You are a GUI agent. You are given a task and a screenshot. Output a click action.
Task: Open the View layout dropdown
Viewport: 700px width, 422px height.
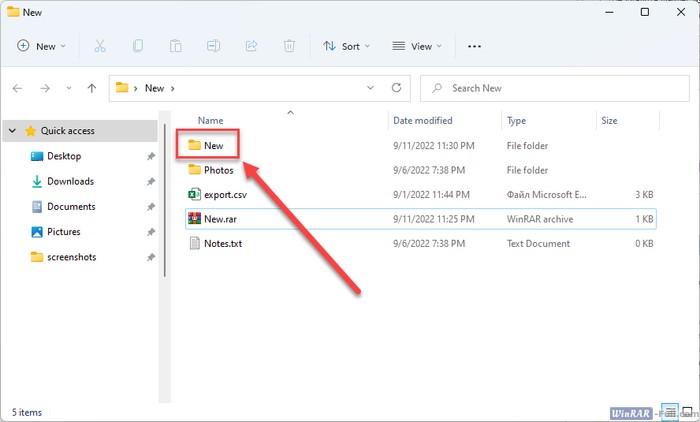[x=416, y=46]
